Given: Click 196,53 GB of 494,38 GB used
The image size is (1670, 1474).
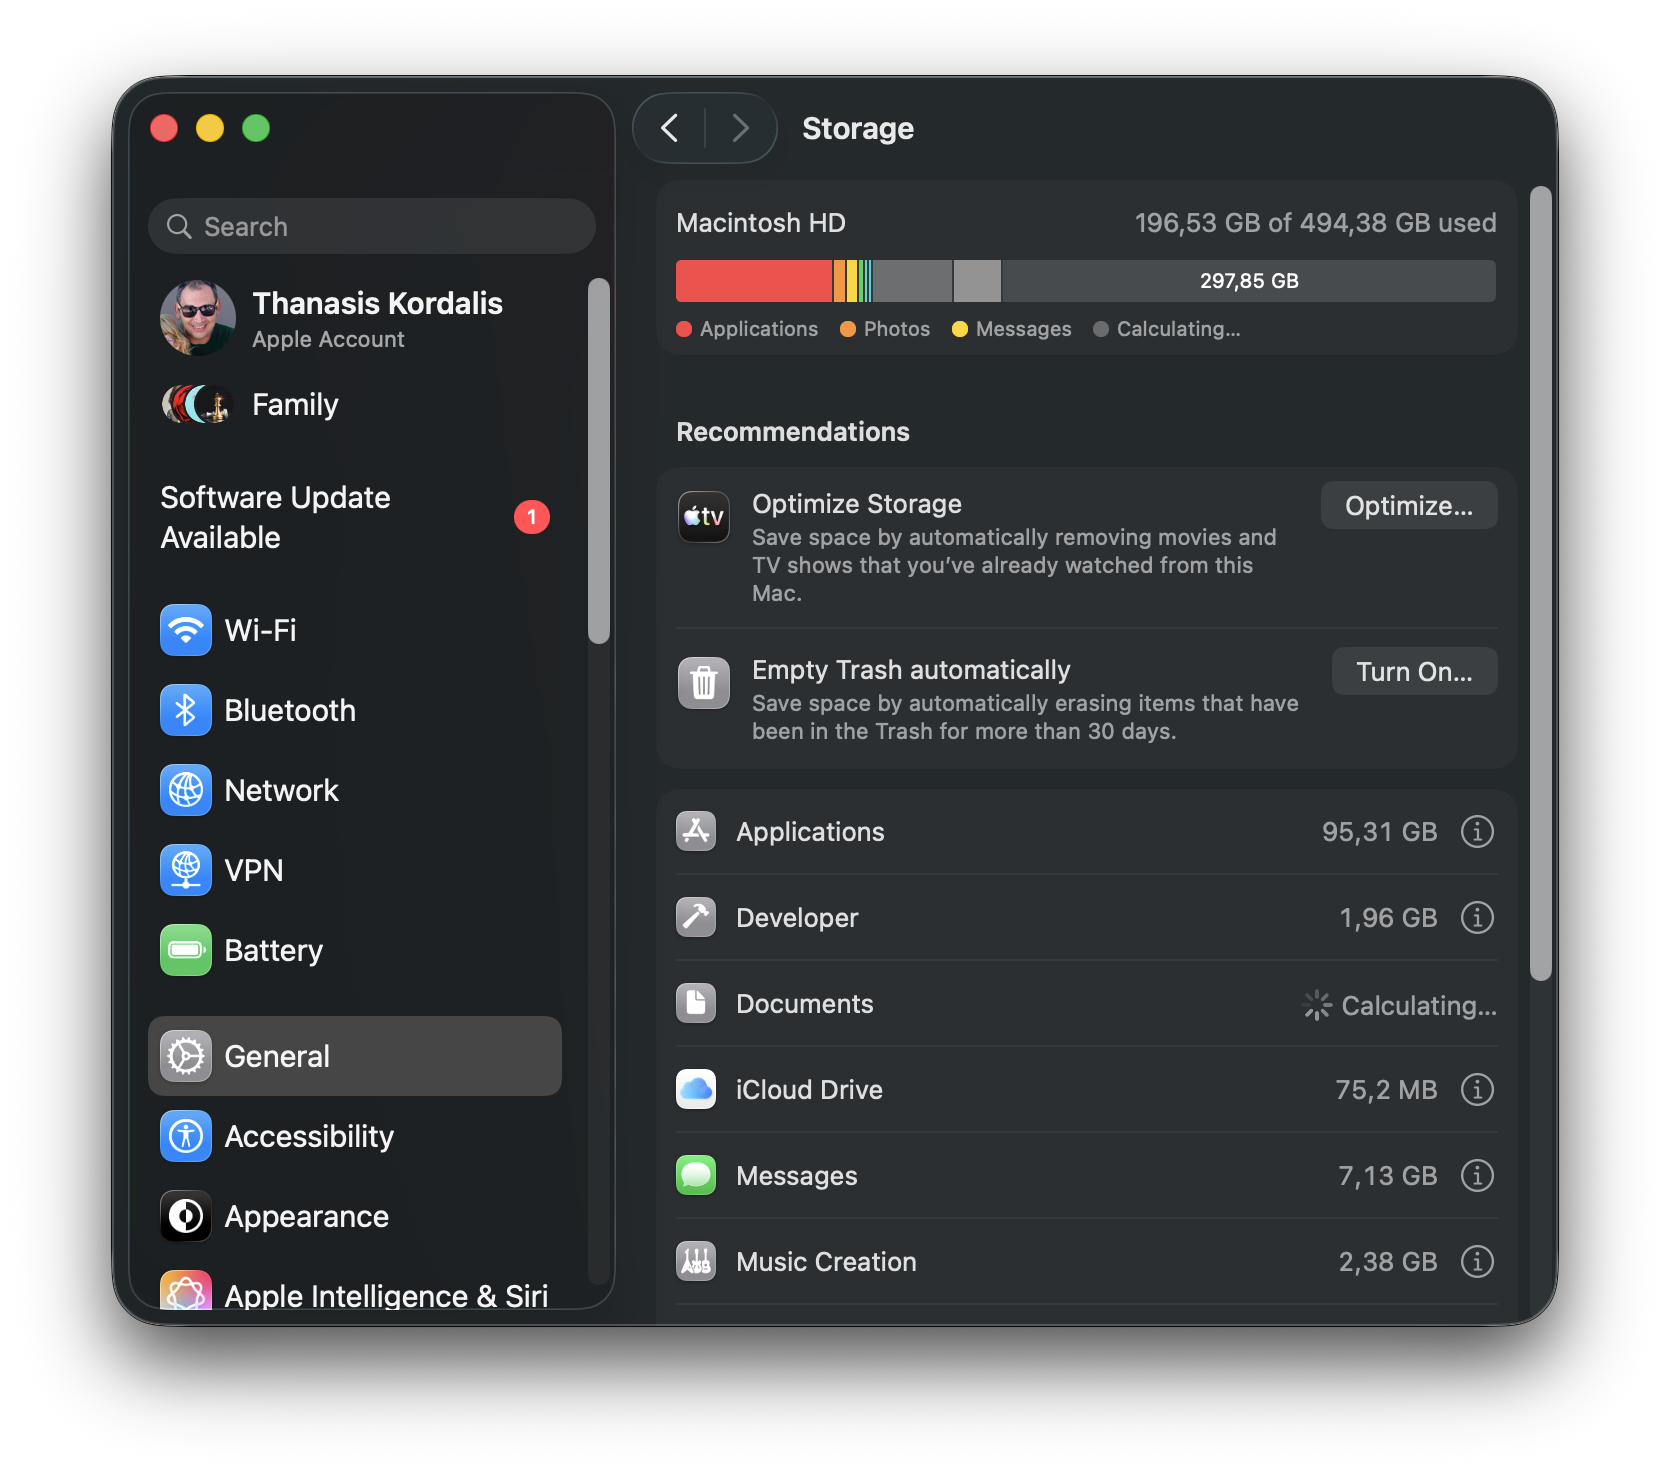Looking at the screenshot, I should point(1315,223).
